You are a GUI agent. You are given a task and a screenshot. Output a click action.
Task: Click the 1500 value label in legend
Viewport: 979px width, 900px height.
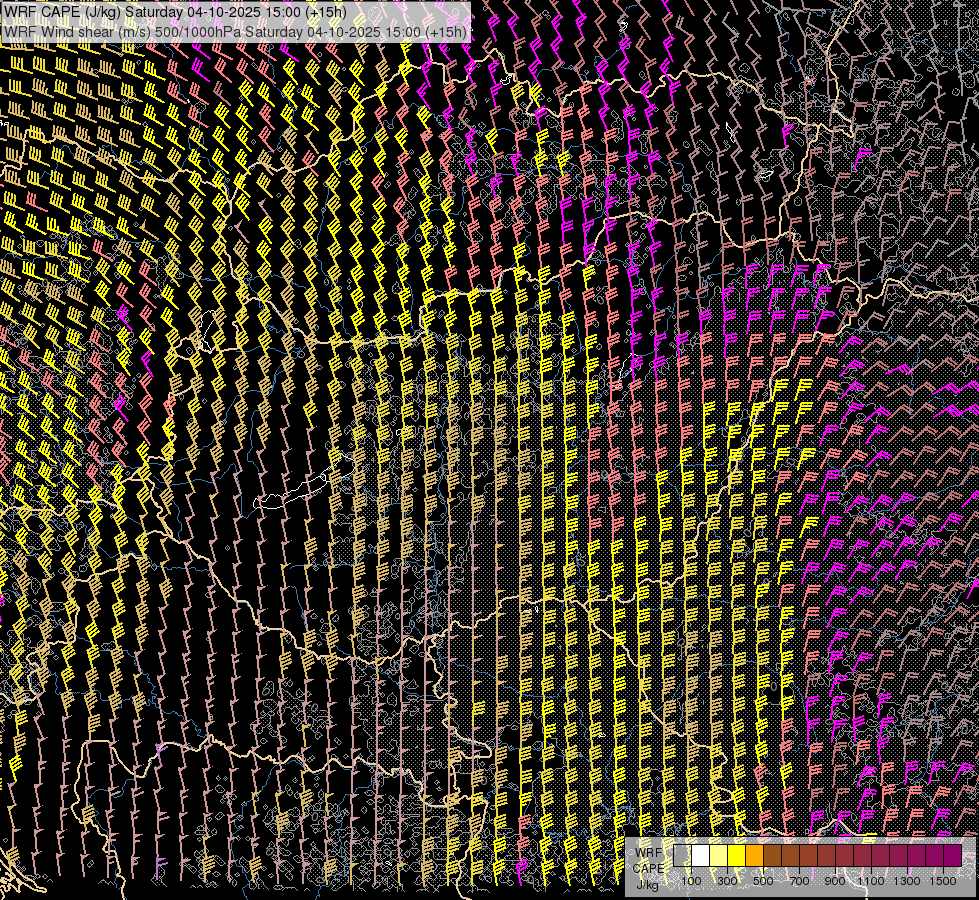click(x=943, y=881)
